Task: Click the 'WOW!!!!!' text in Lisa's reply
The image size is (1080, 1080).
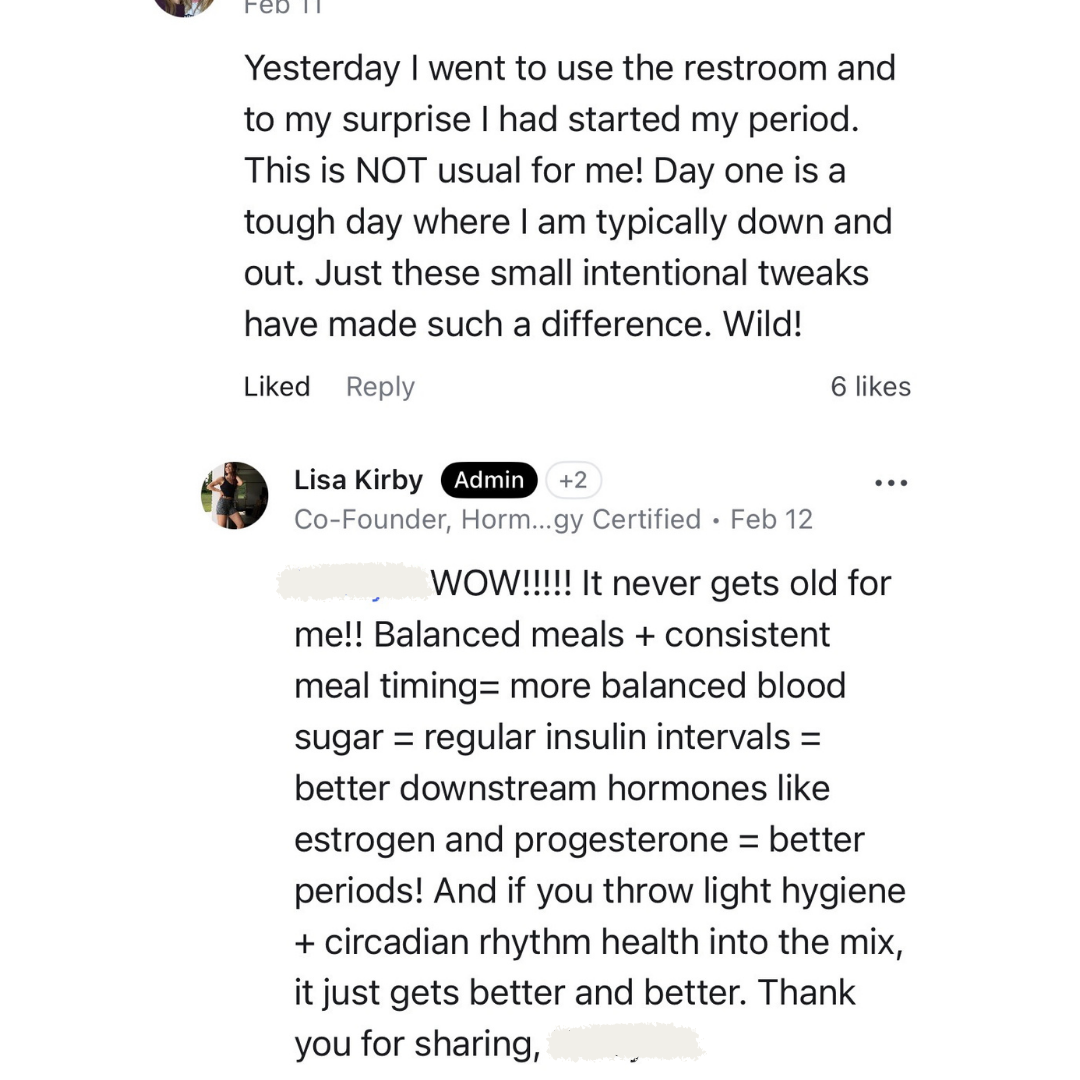Action: (x=502, y=583)
